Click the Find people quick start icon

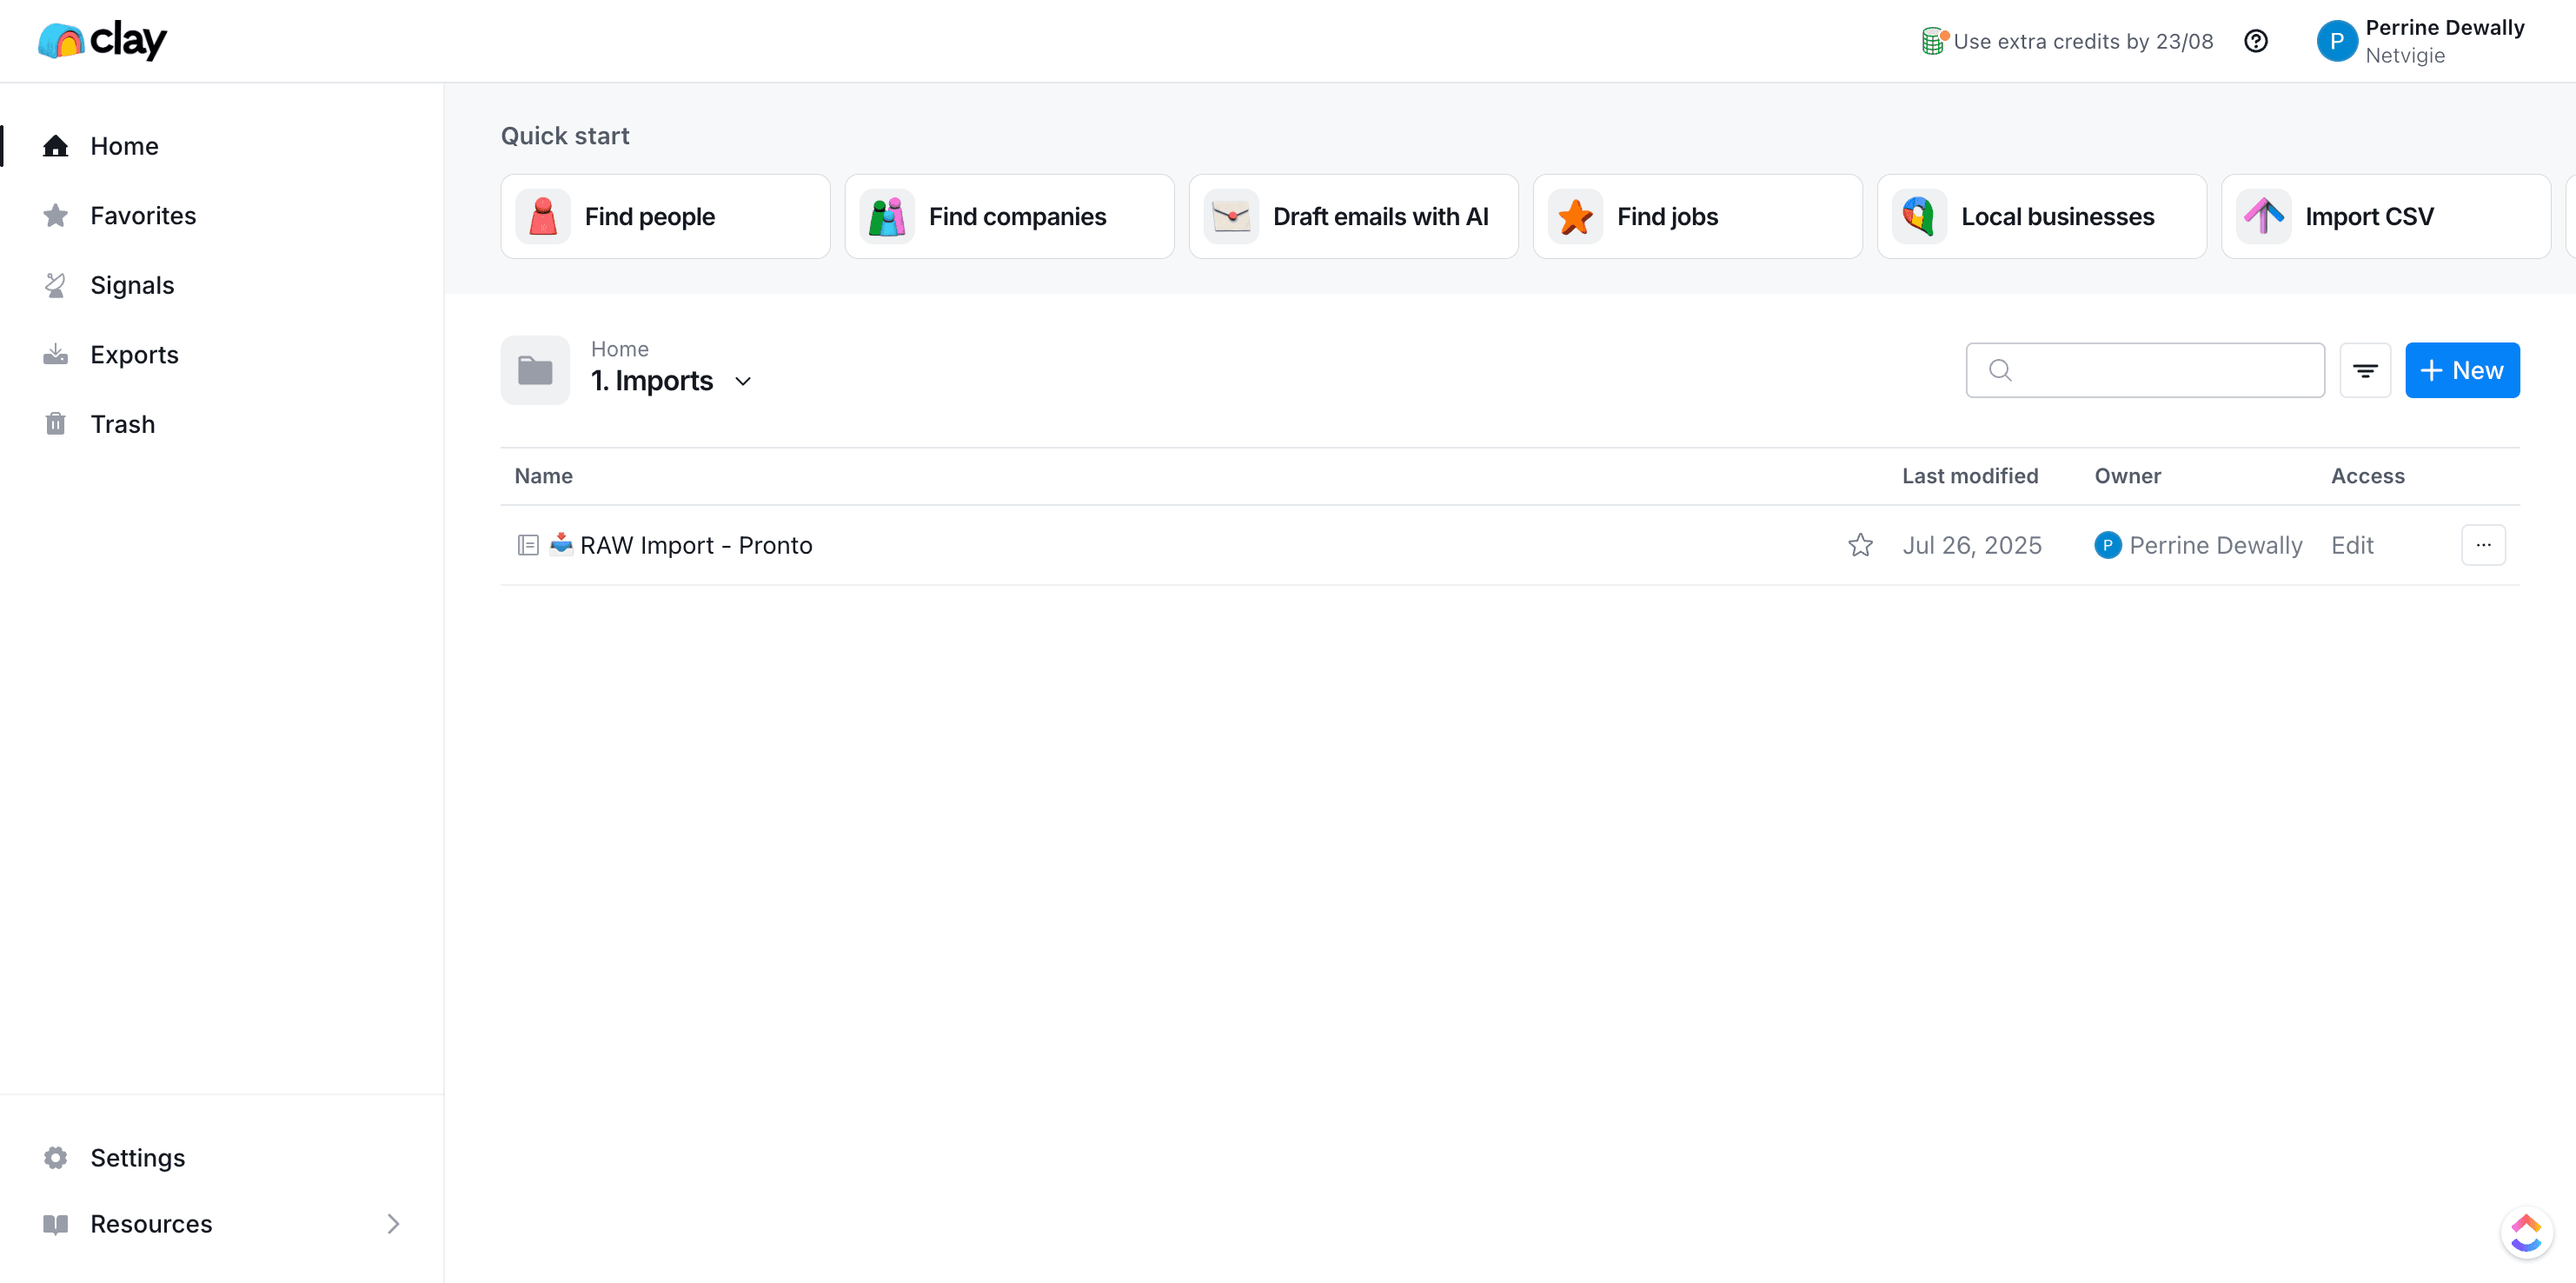point(543,216)
